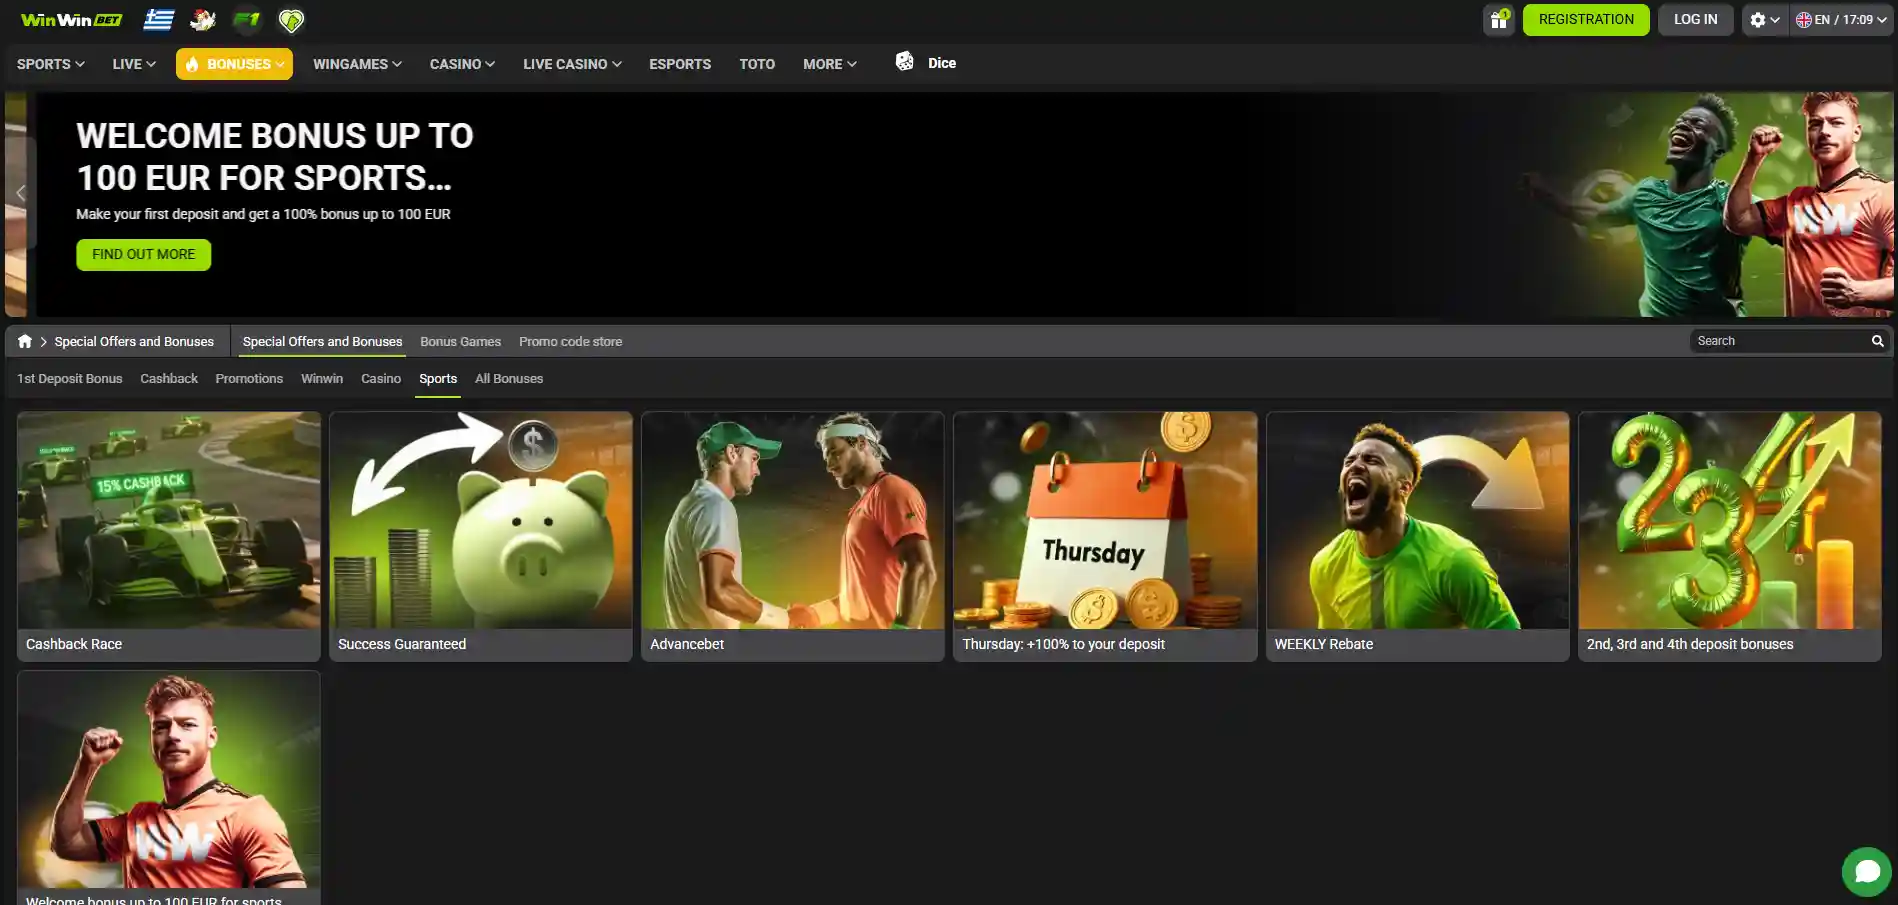This screenshot has width=1898, height=905.
Task: Click the FIND OUT MORE button
Action: pos(144,254)
